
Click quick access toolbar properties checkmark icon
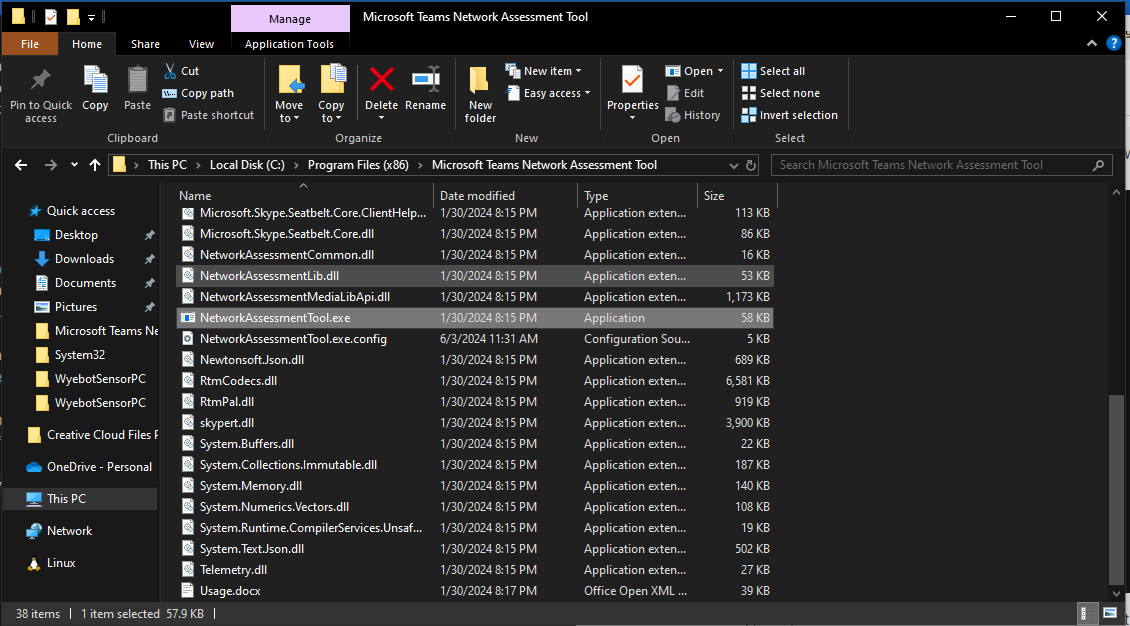[x=50, y=16]
